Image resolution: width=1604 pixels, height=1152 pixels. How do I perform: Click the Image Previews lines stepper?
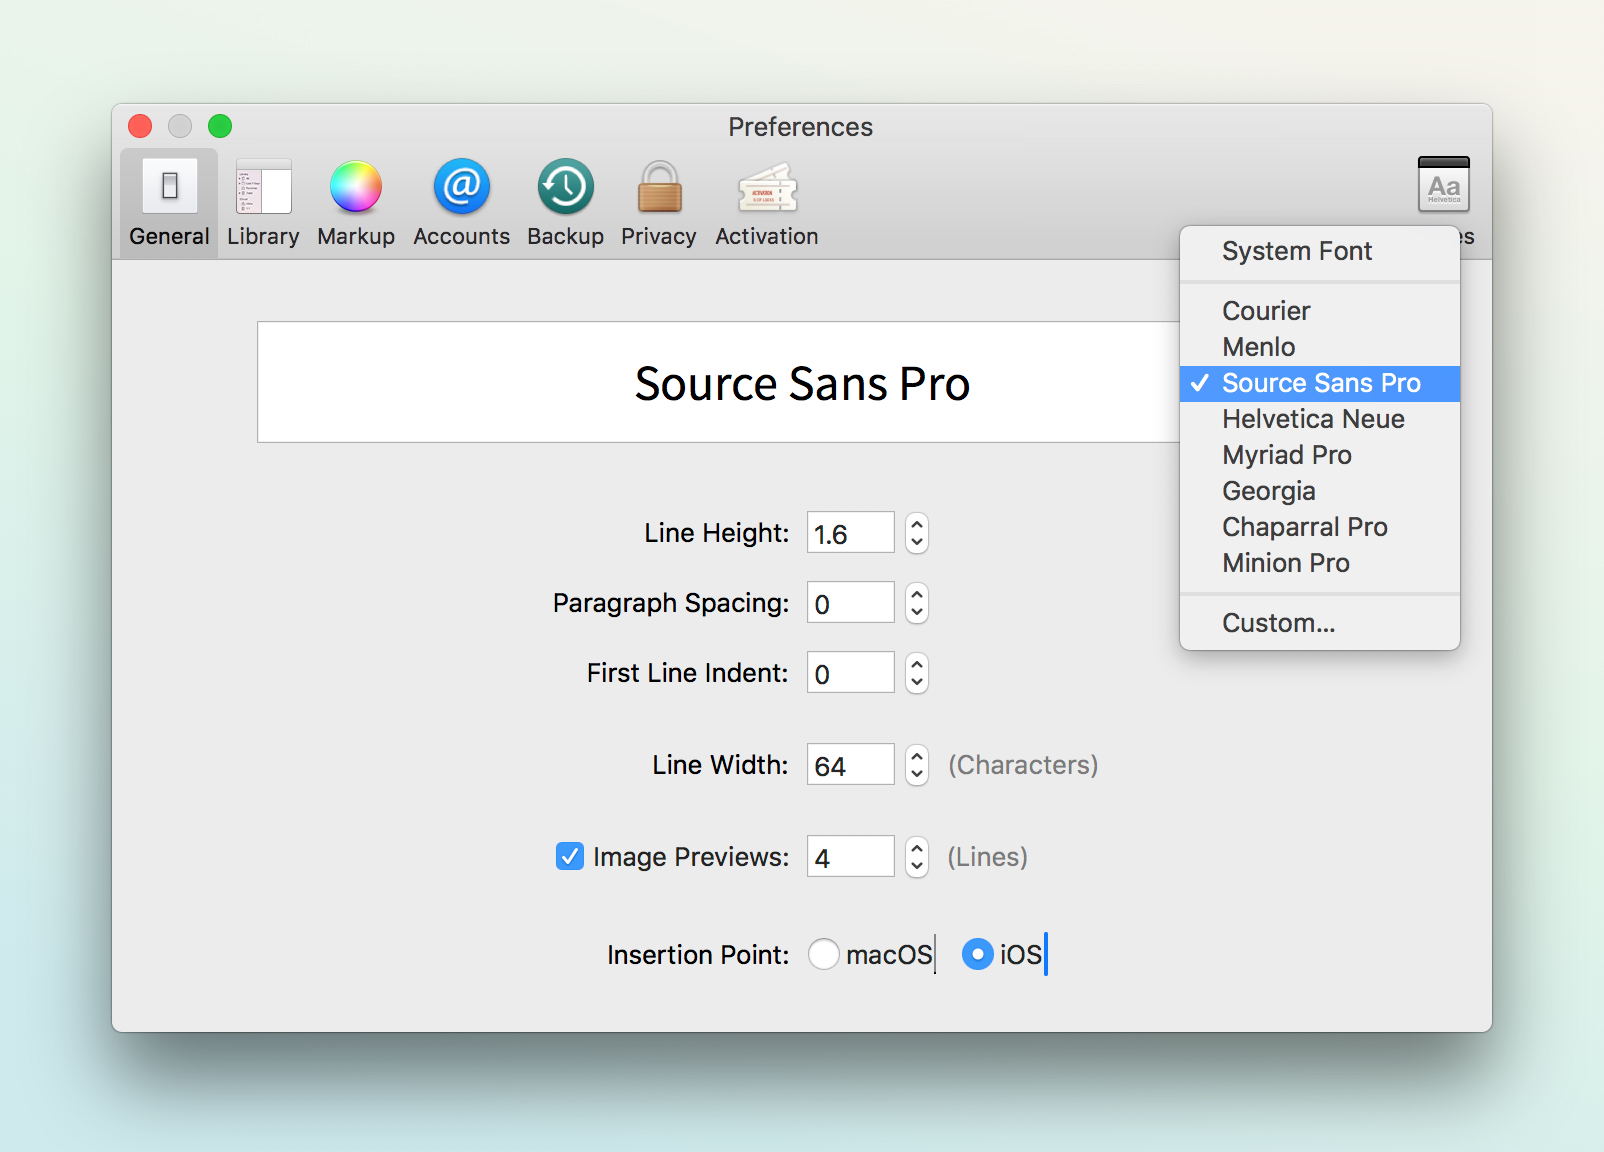pos(917,857)
